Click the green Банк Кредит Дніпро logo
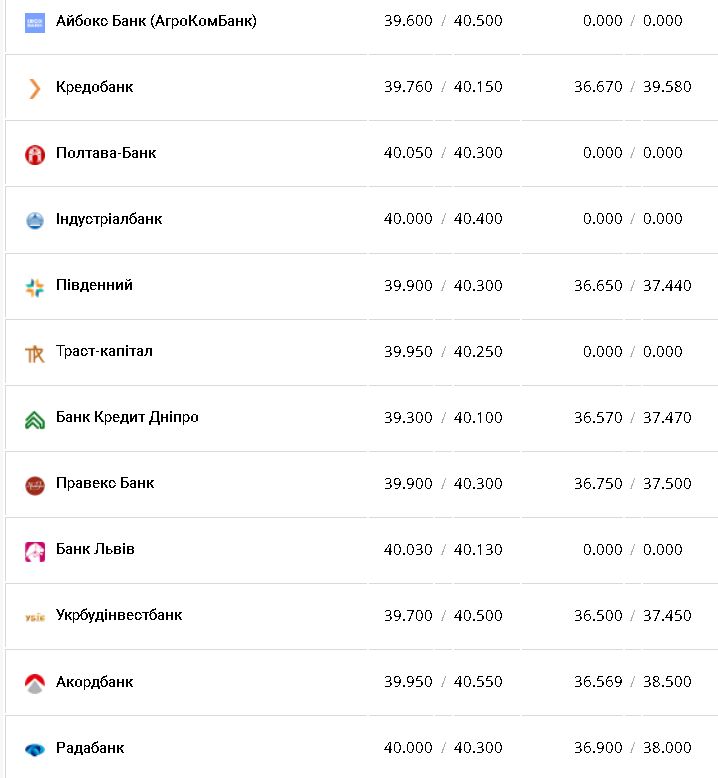This screenshot has width=718, height=778. pyautogui.click(x=35, y=419)
